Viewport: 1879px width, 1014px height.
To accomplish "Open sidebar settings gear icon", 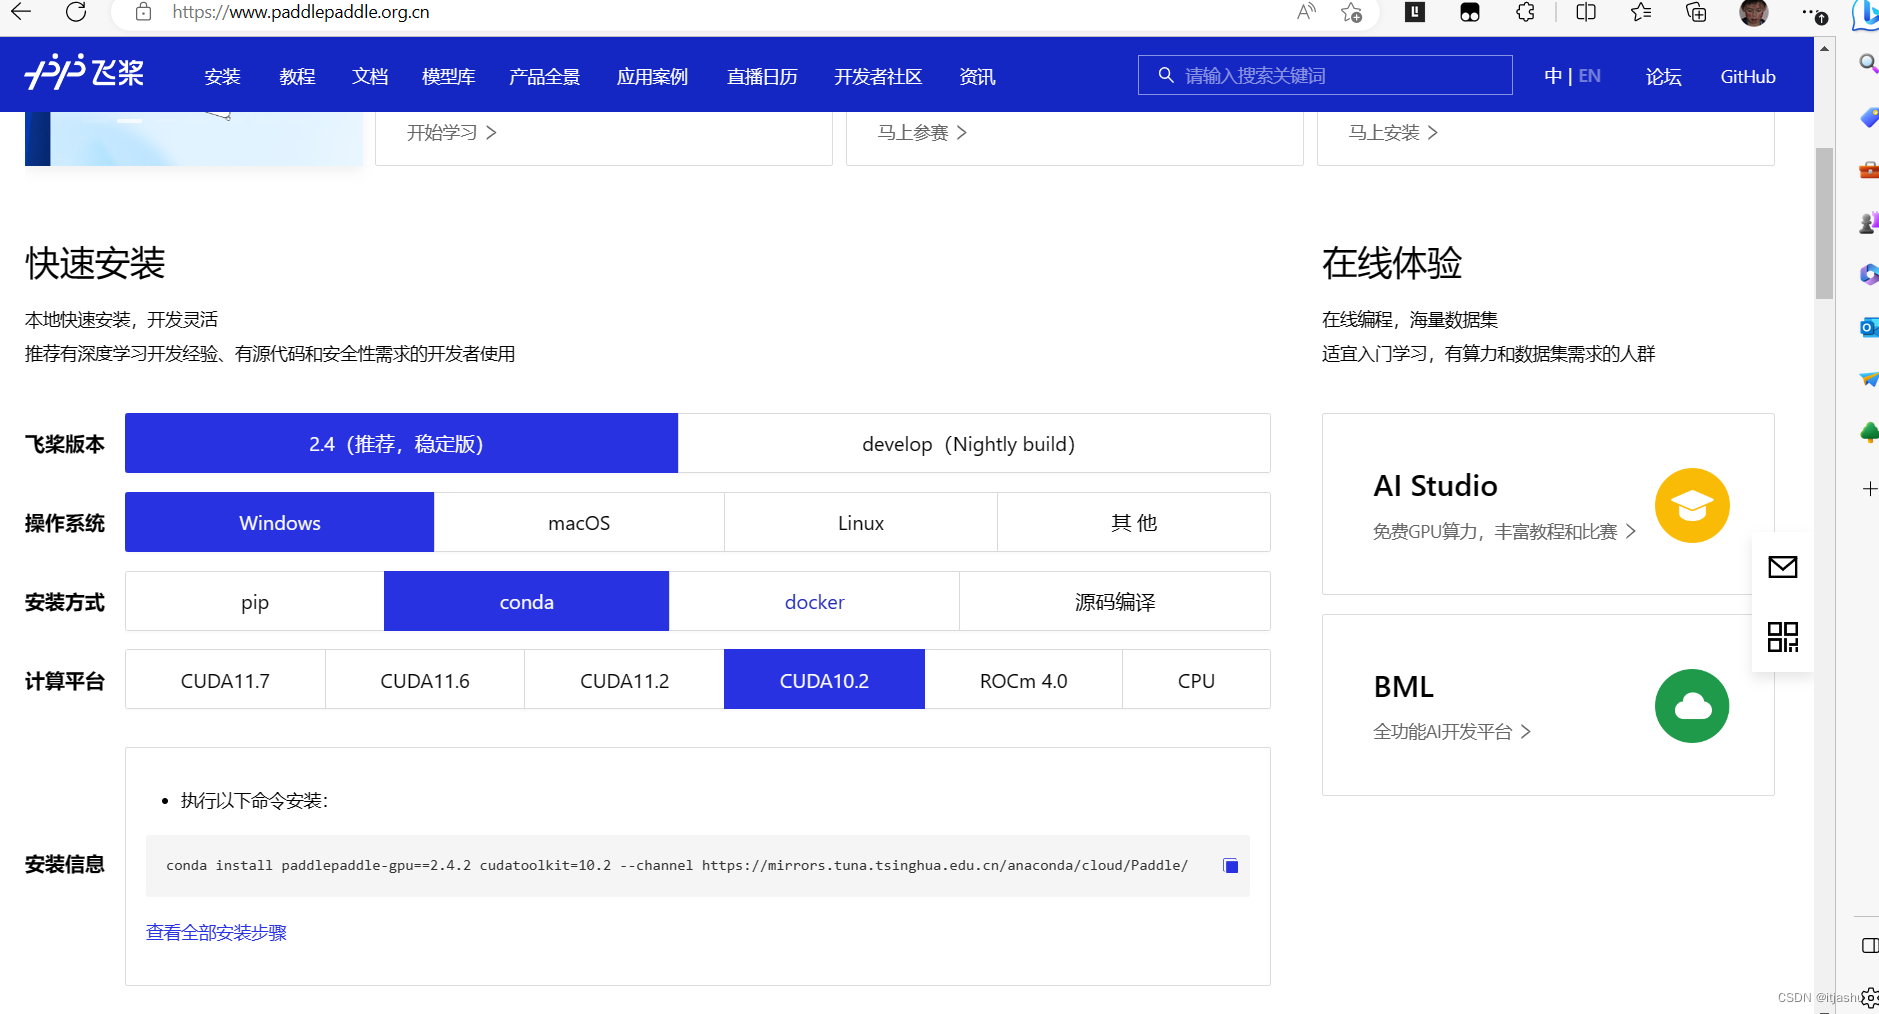I will point(1869,998).
